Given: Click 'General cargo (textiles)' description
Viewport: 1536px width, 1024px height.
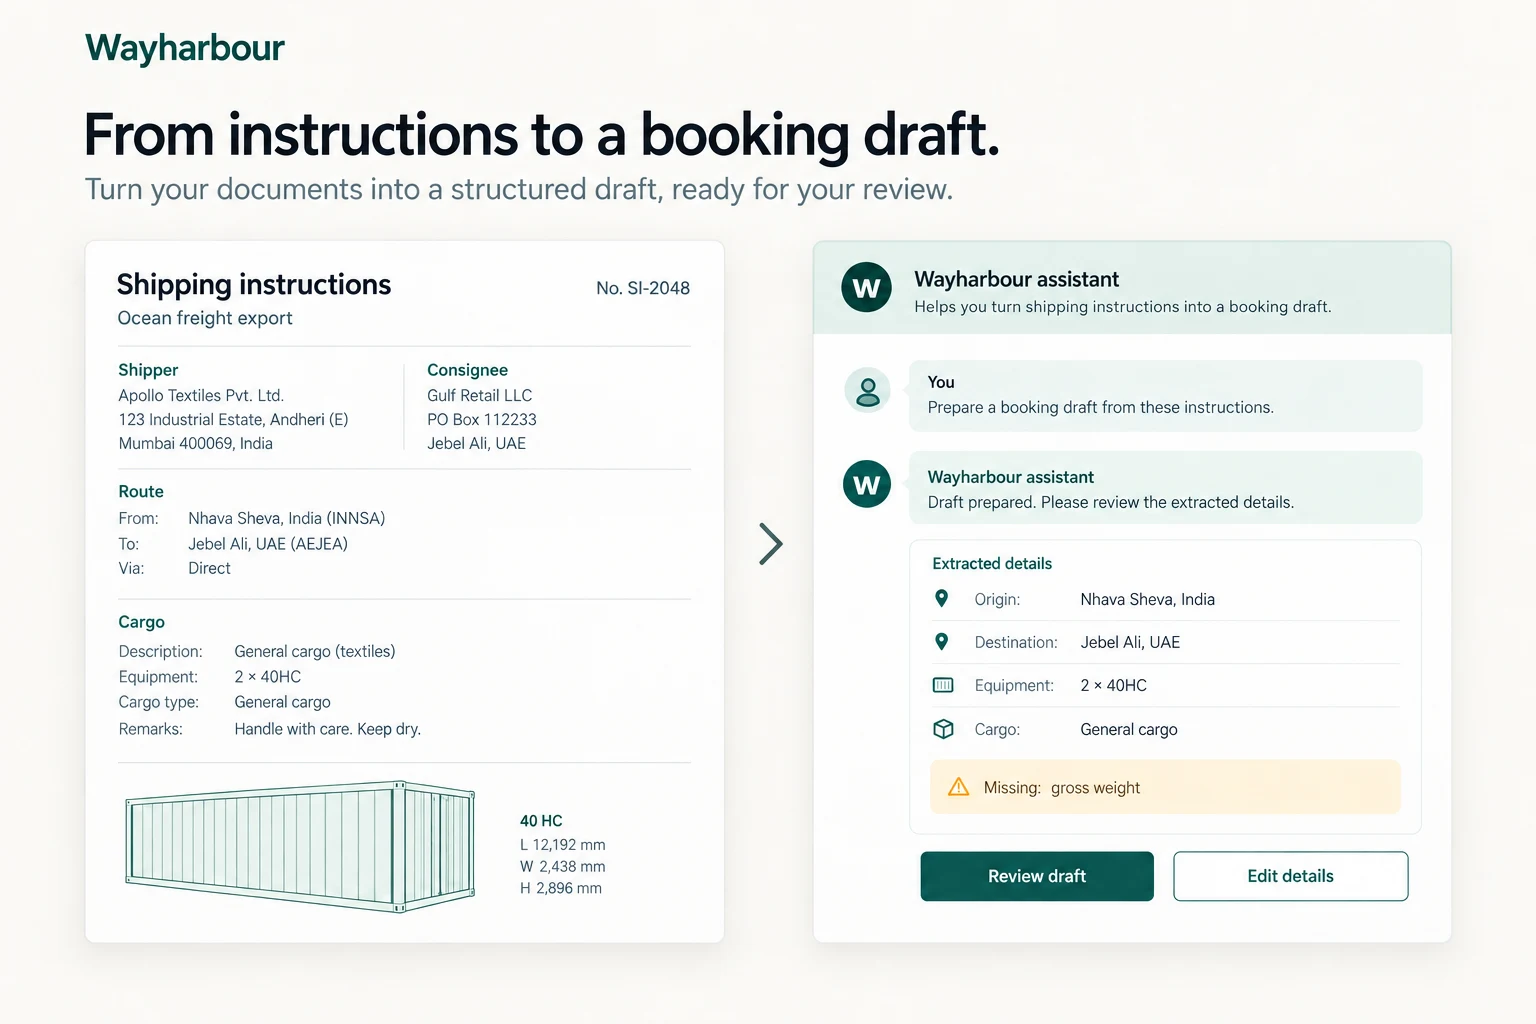Looking at the screenshot, I should click(315, 651).
